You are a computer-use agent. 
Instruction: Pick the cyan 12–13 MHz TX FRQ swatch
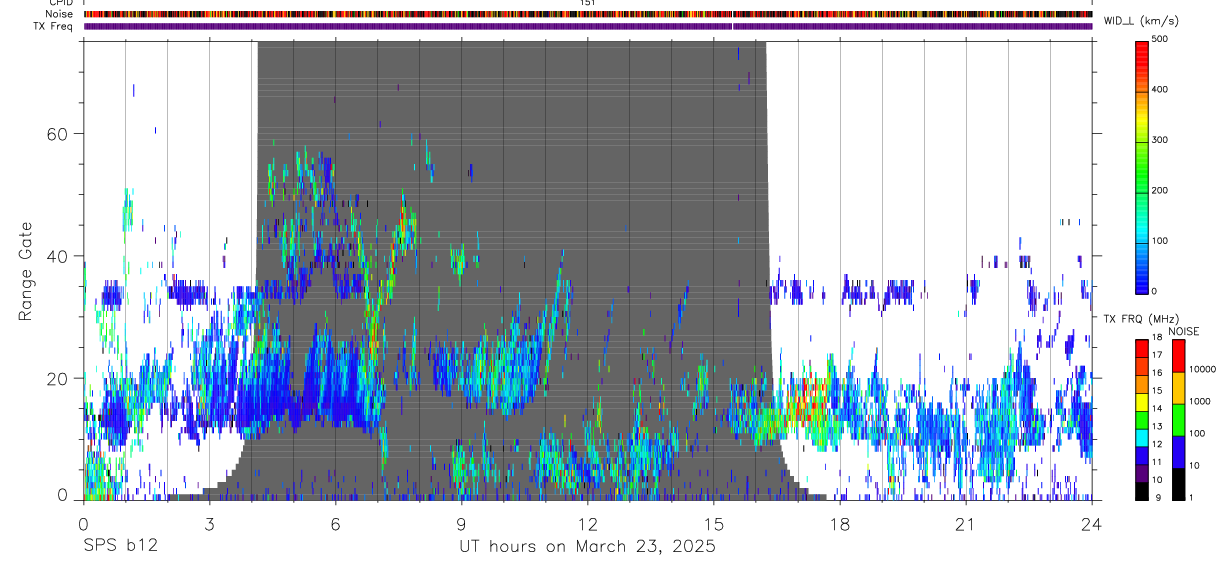coord(1141,436)
